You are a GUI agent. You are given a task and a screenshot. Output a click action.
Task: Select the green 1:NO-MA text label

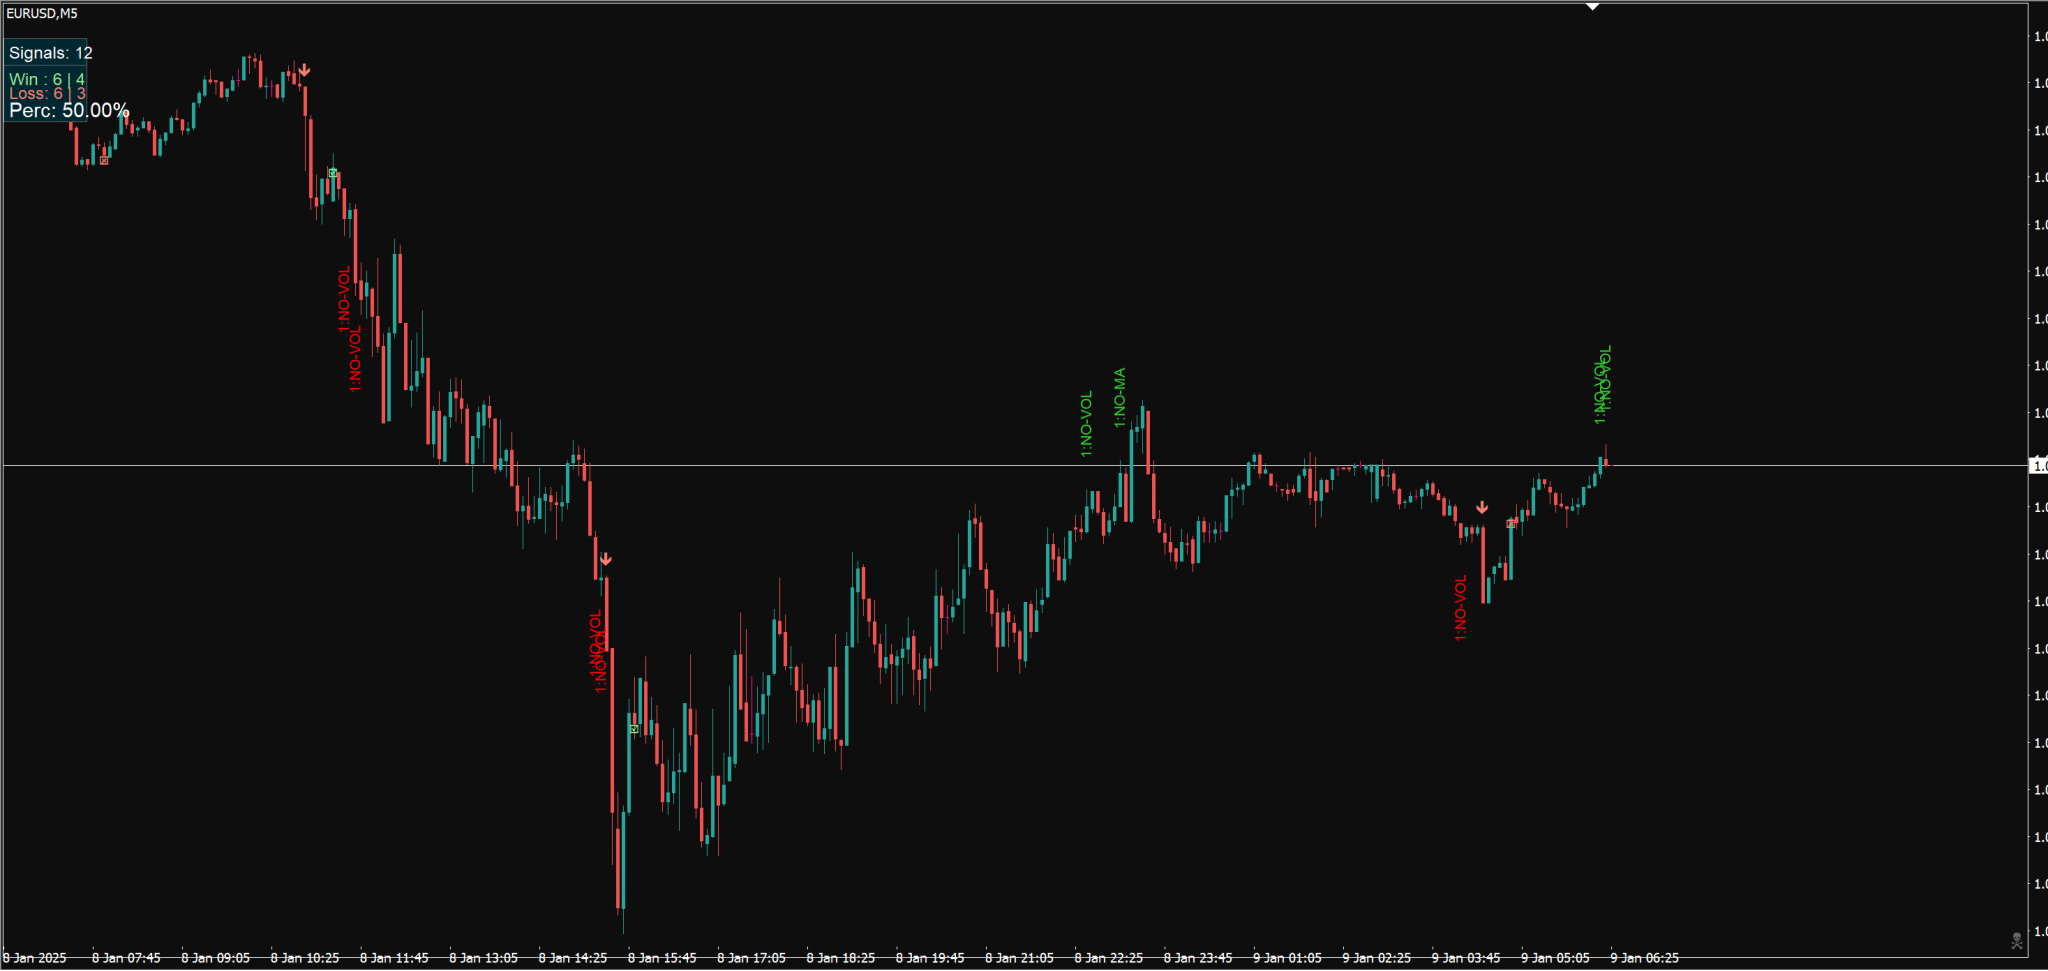pyautogui.click(x=1120, y=398)
